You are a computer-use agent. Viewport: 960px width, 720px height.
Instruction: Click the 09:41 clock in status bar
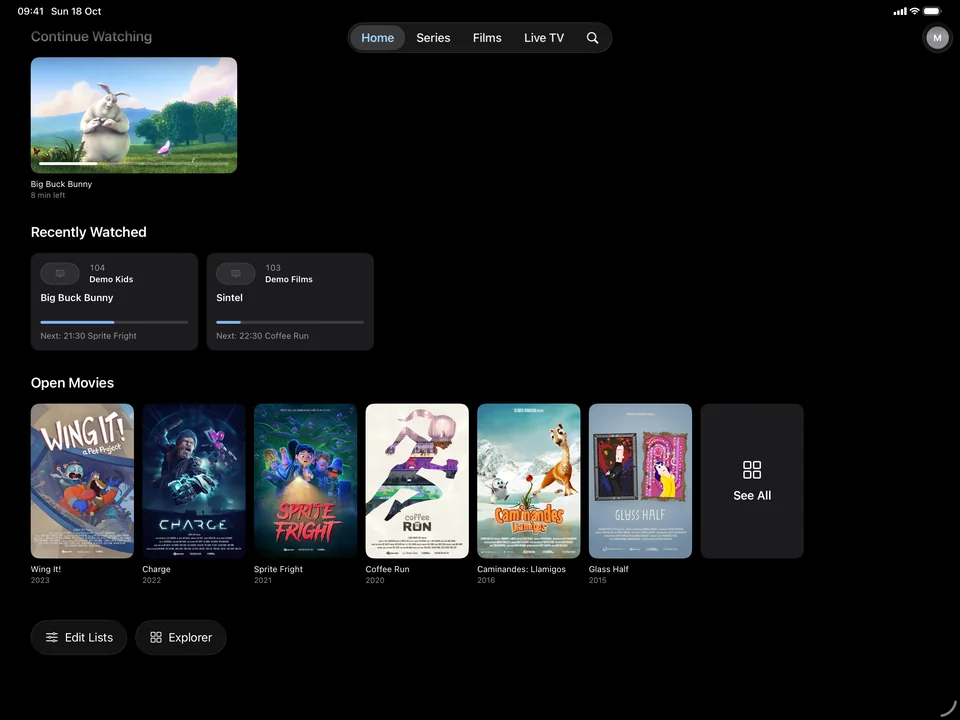30,11
